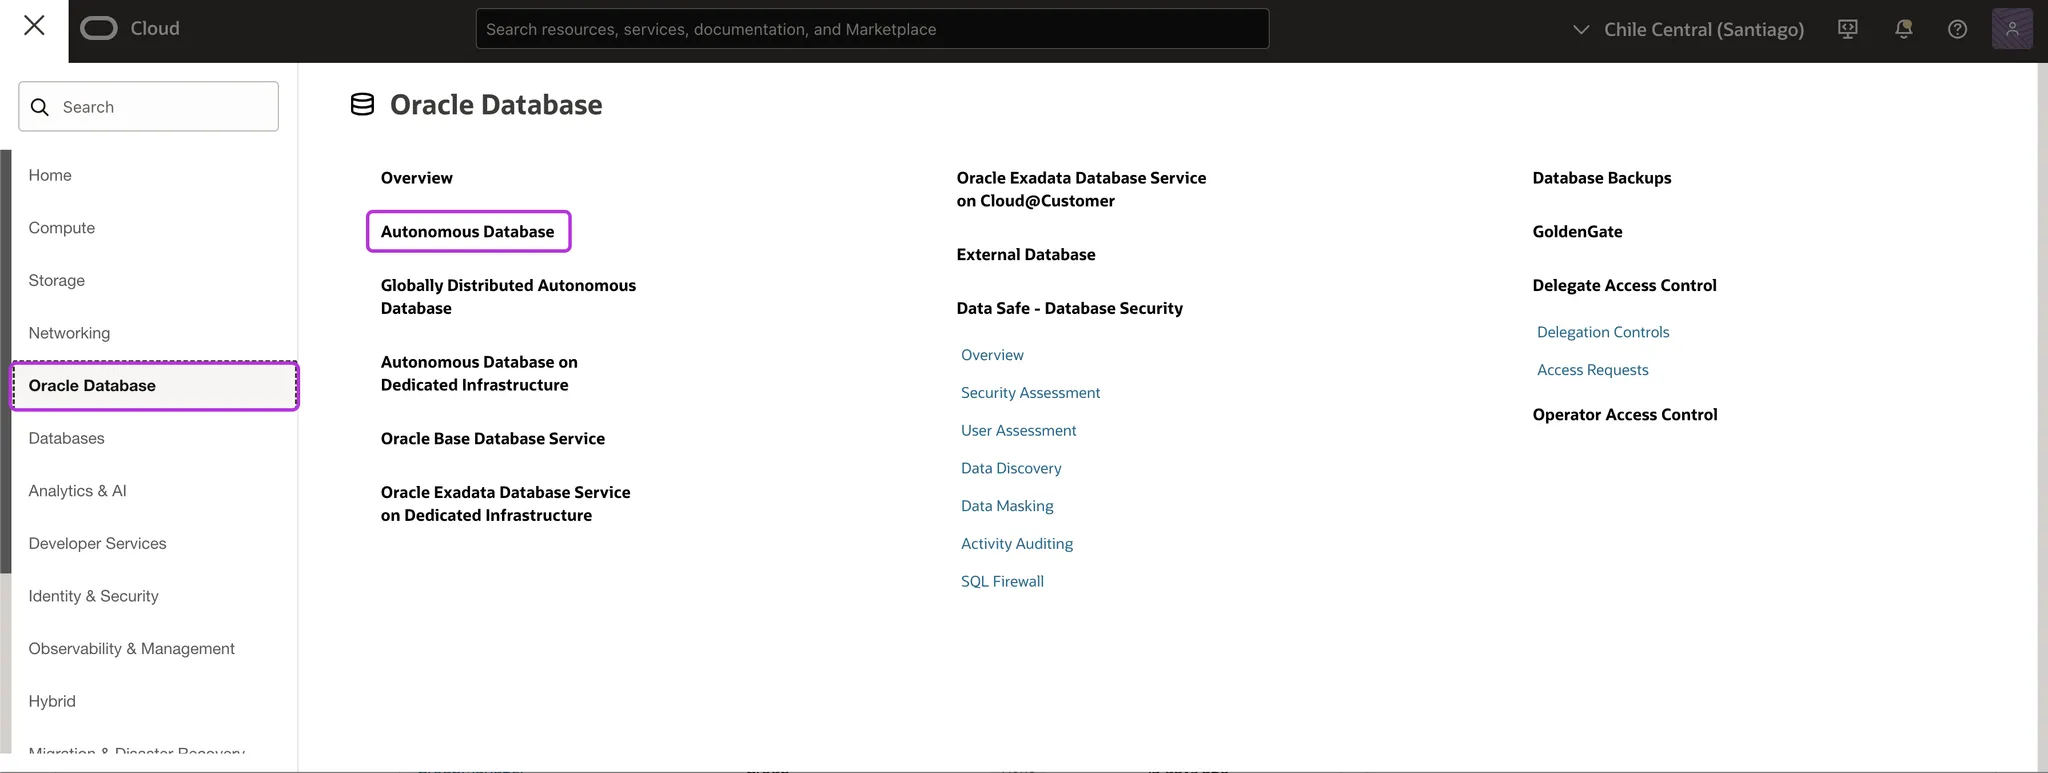The image size is (2048, 773).
Task: Select Identity & Security in the sidebar
Action: click(x=93, y=596)
